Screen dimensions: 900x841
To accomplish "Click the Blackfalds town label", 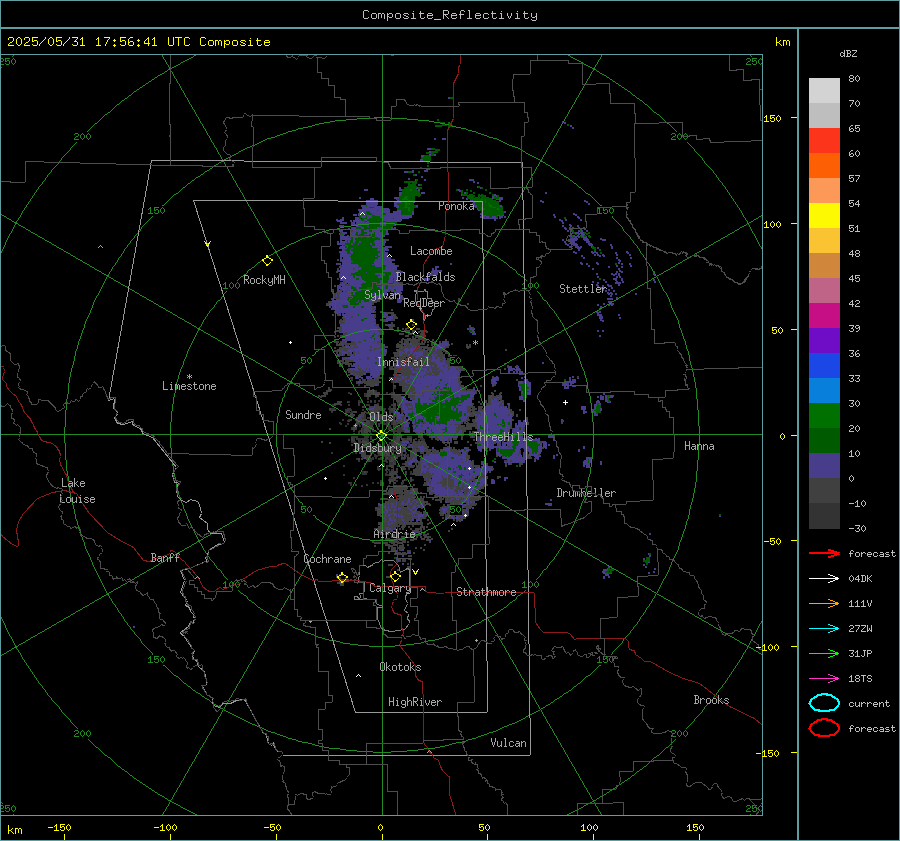I will pos(425,277).
